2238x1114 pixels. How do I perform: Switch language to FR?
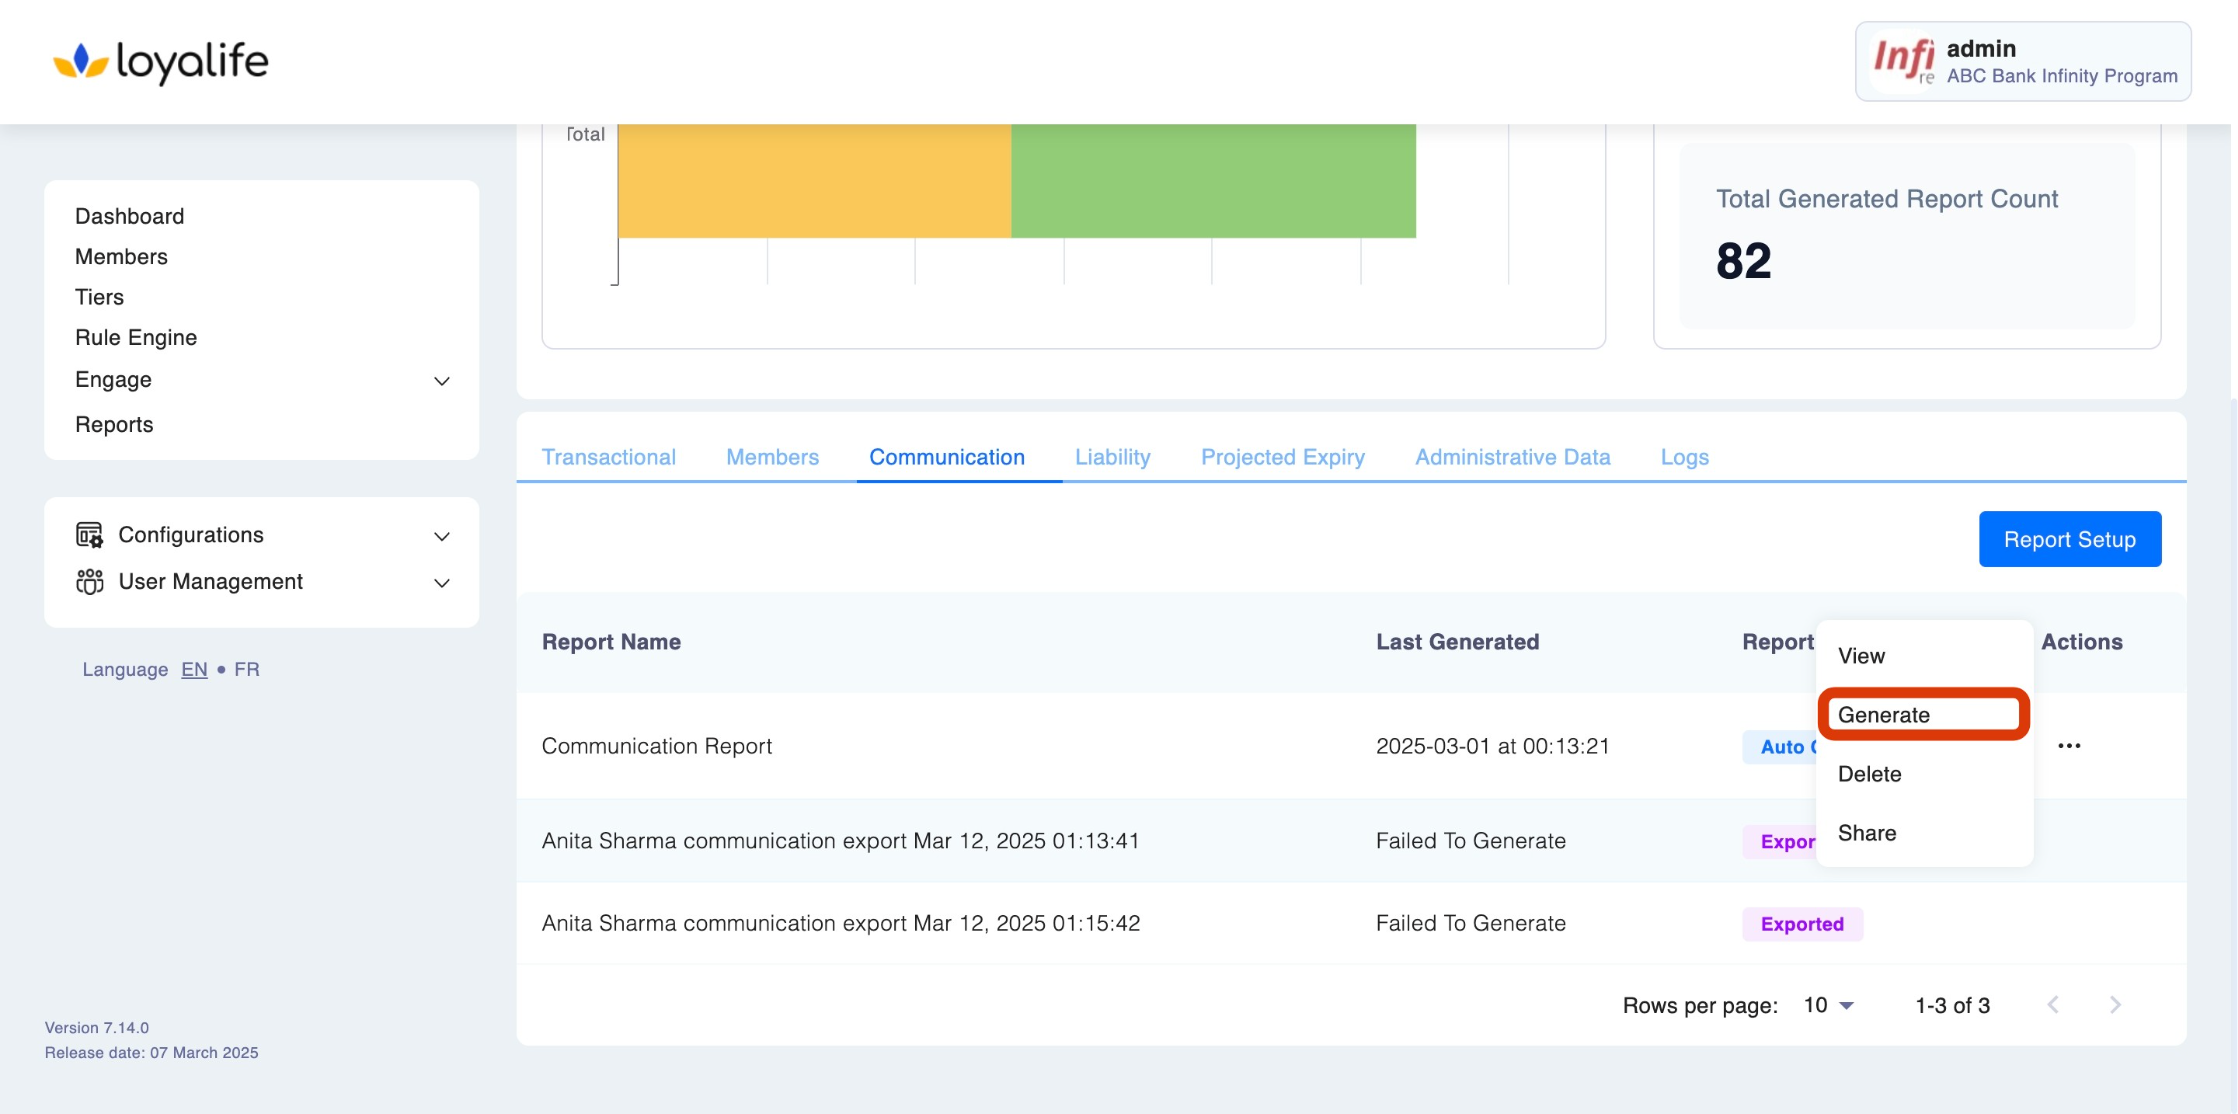tap(247, 669)
